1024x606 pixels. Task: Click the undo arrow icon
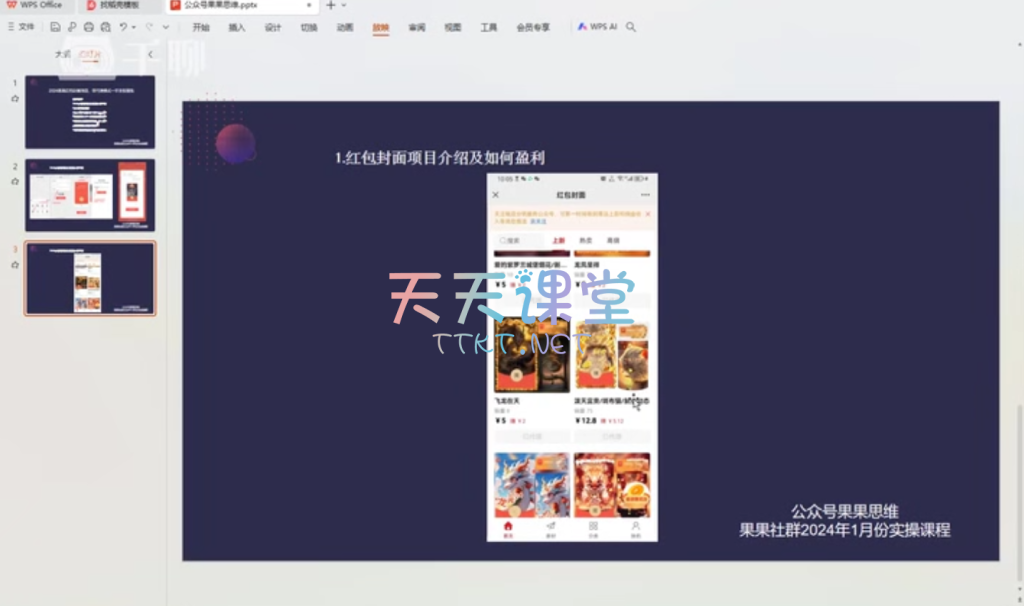click(x=124, y=27)
